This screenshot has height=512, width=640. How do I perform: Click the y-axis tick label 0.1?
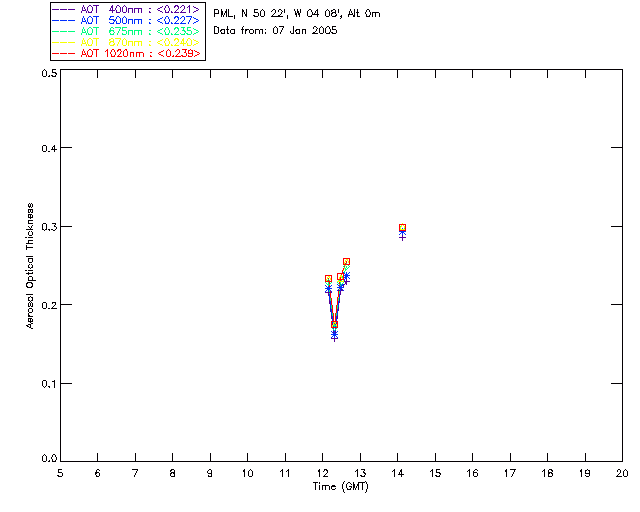(x=49, y=384)
